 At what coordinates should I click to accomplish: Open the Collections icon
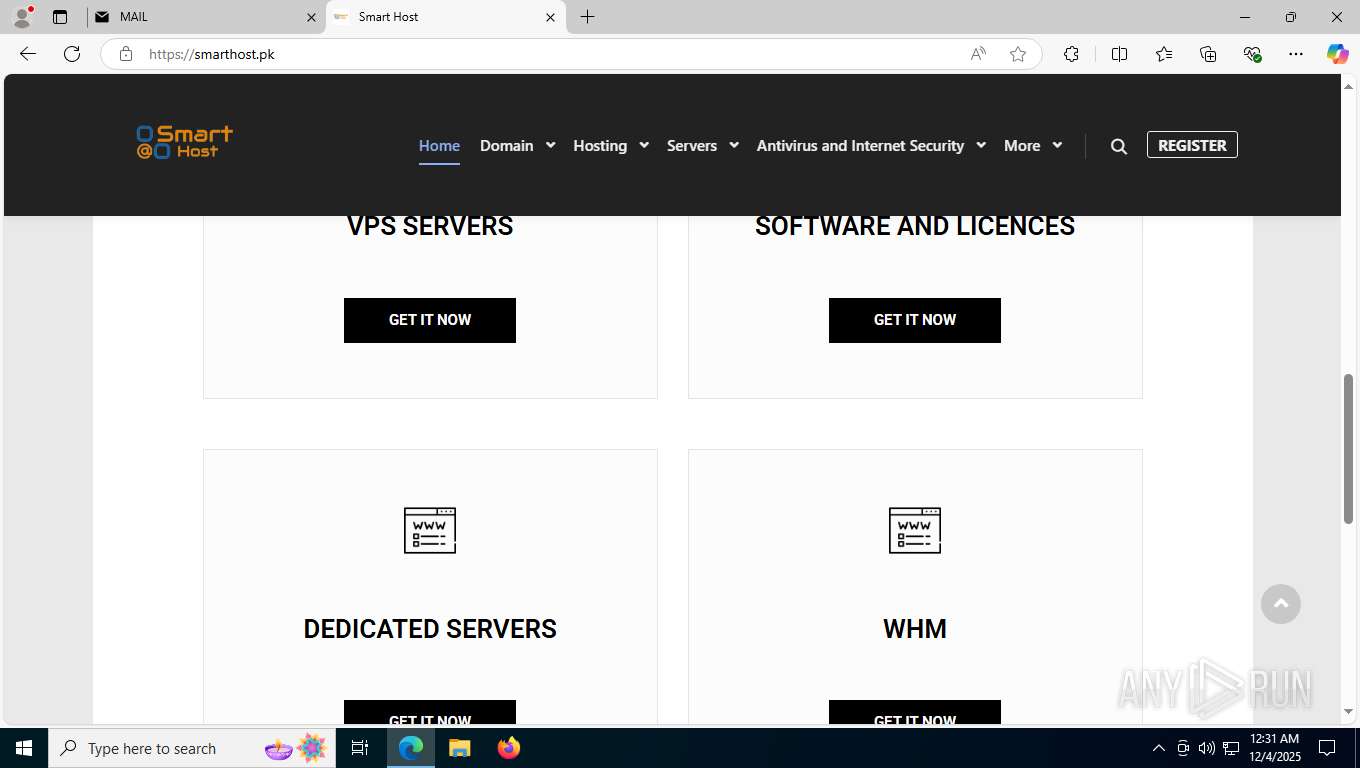(1208, 54)
